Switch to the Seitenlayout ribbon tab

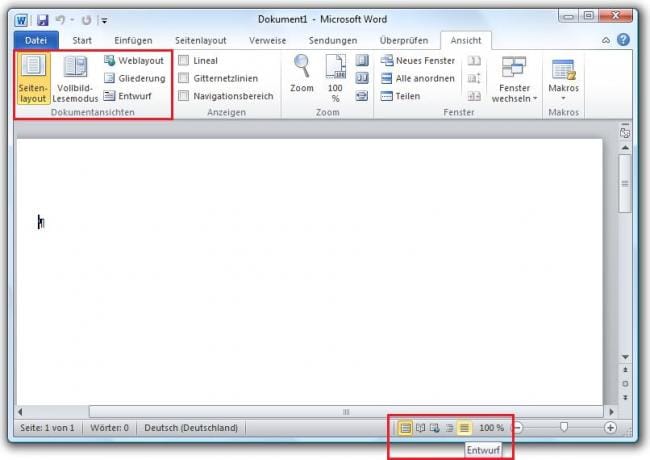(x=201, y=40)
